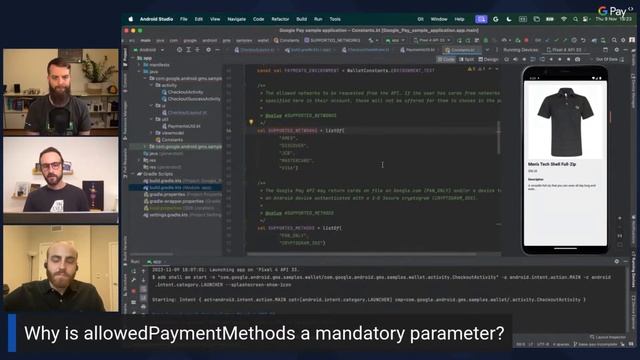Open the Tools menu
The height and width of the screenshot is (360, 640).
[335, 19]
